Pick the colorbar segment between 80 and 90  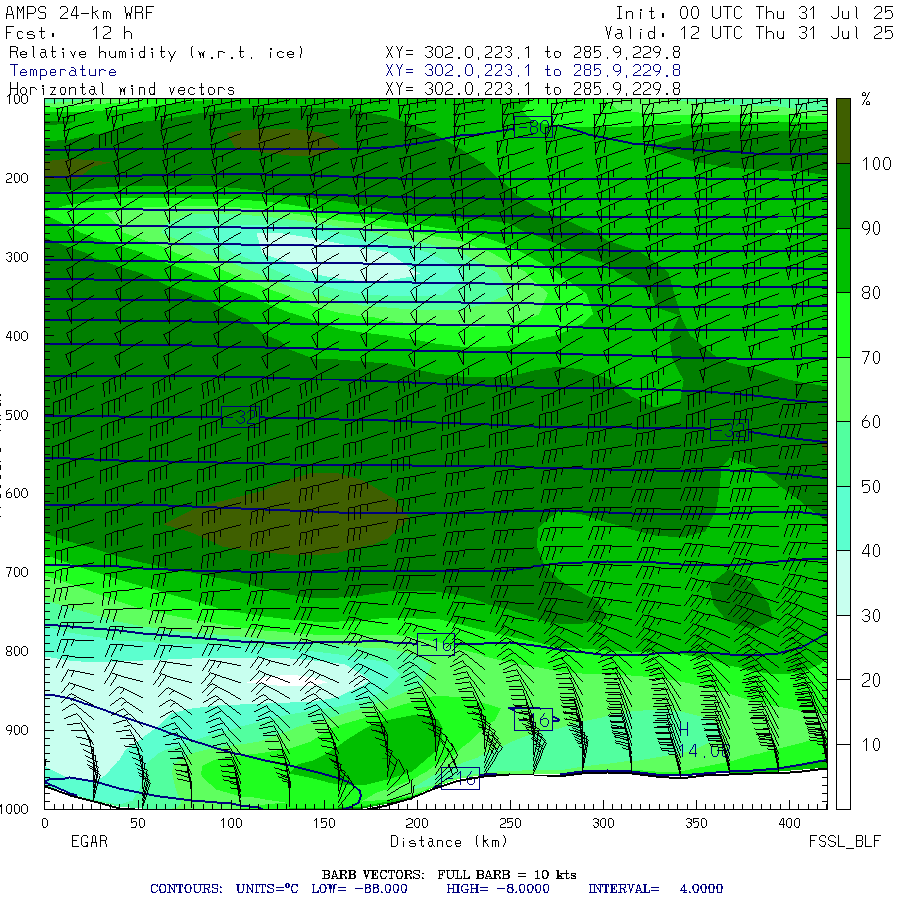(x=843, y=261)
